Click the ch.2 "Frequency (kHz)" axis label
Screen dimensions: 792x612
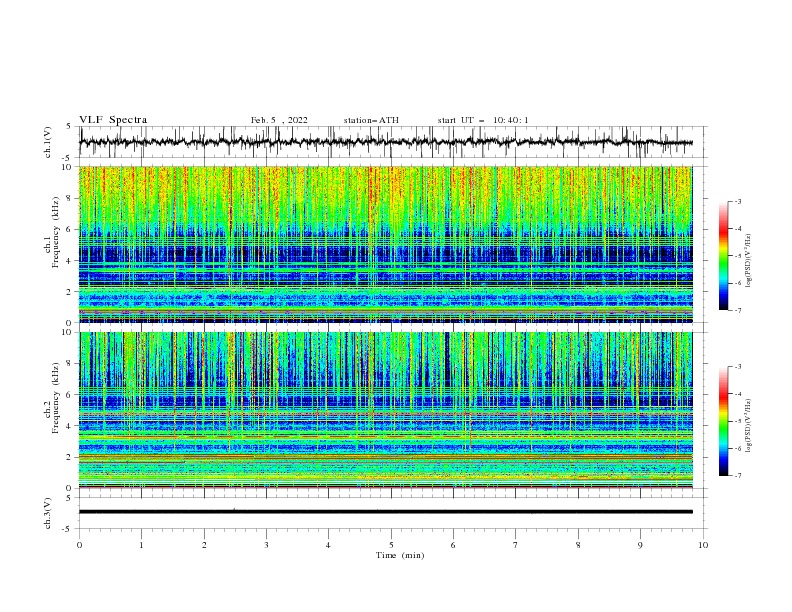(x=56, y=398)
